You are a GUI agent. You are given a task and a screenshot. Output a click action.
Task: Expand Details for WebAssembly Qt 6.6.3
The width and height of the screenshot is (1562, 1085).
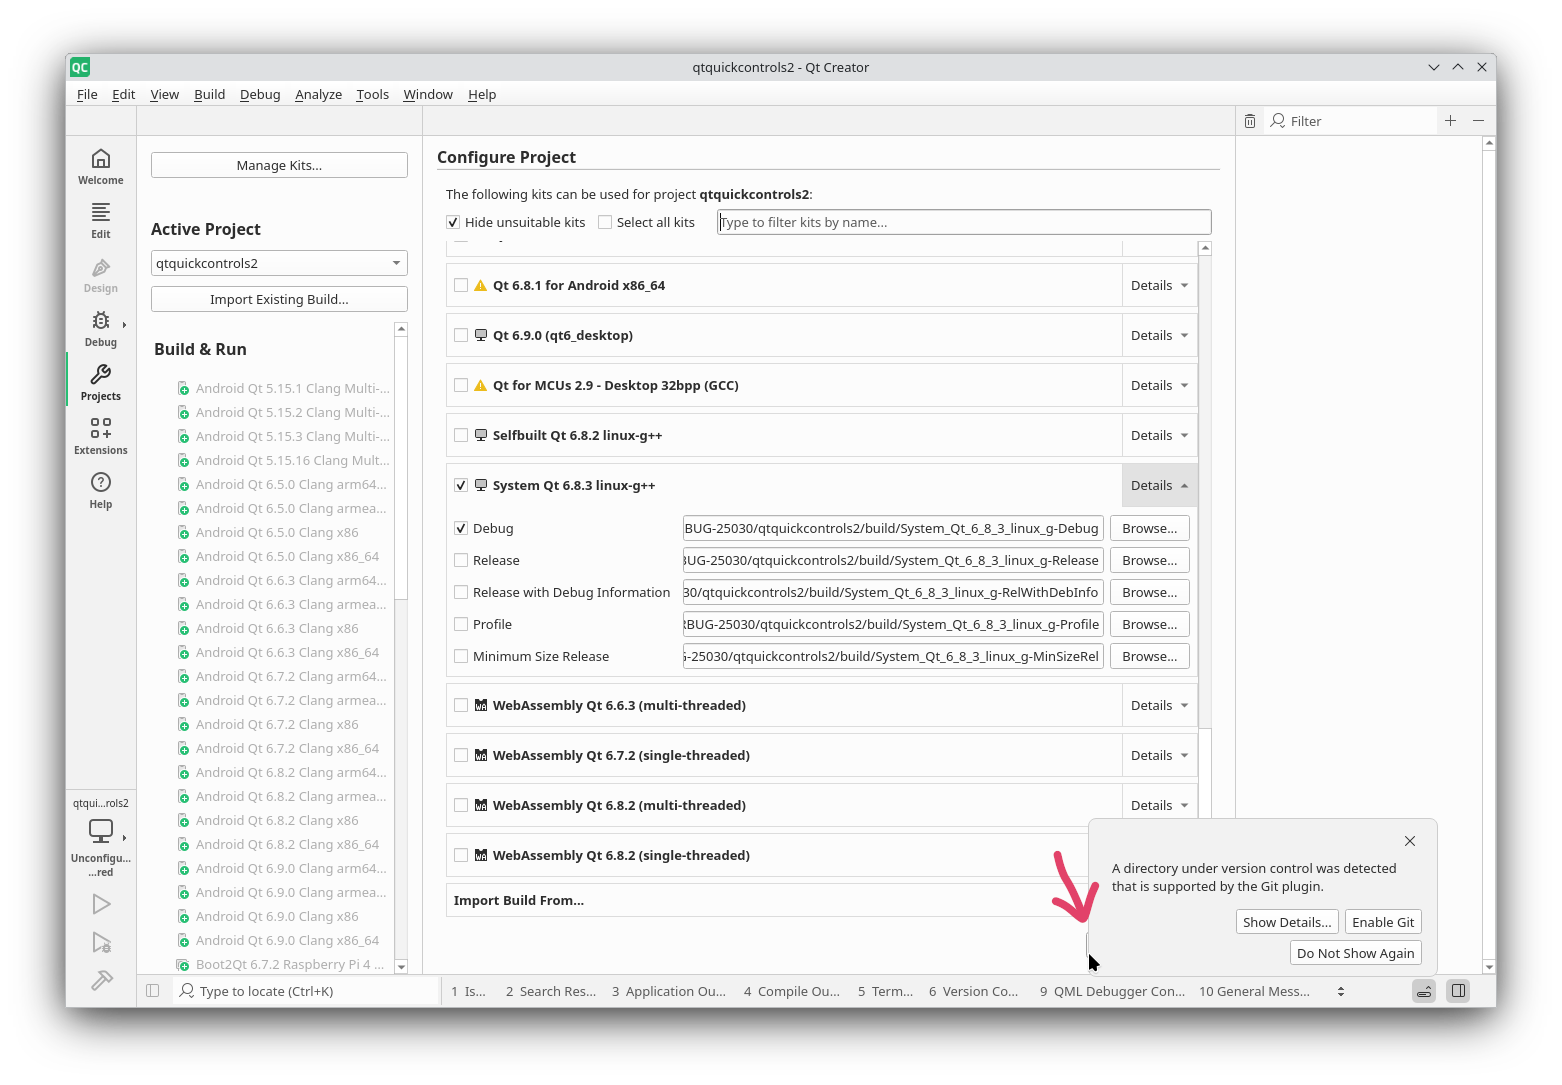pos(1160,705)
